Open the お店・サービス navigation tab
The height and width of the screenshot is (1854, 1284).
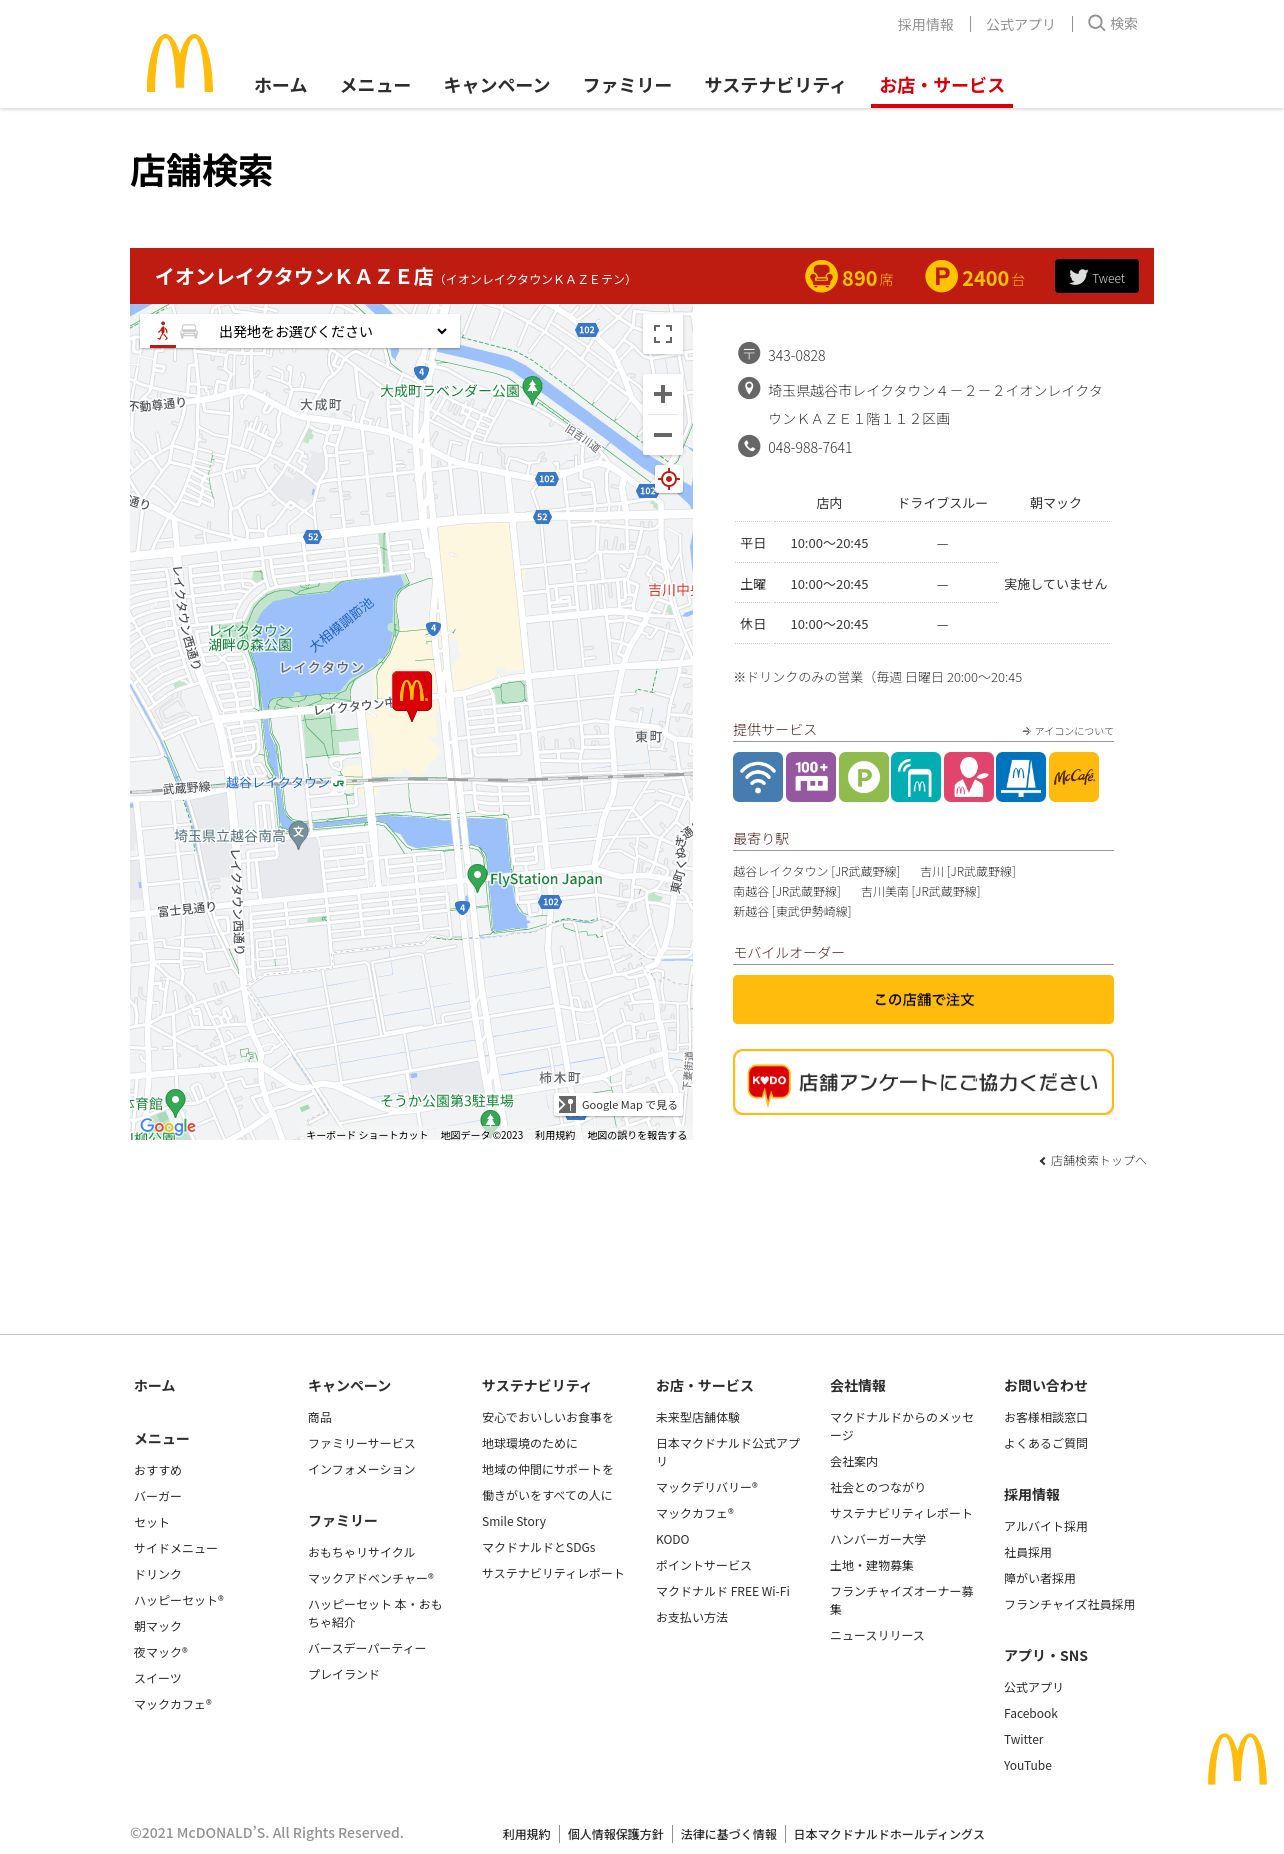[942, 85]
